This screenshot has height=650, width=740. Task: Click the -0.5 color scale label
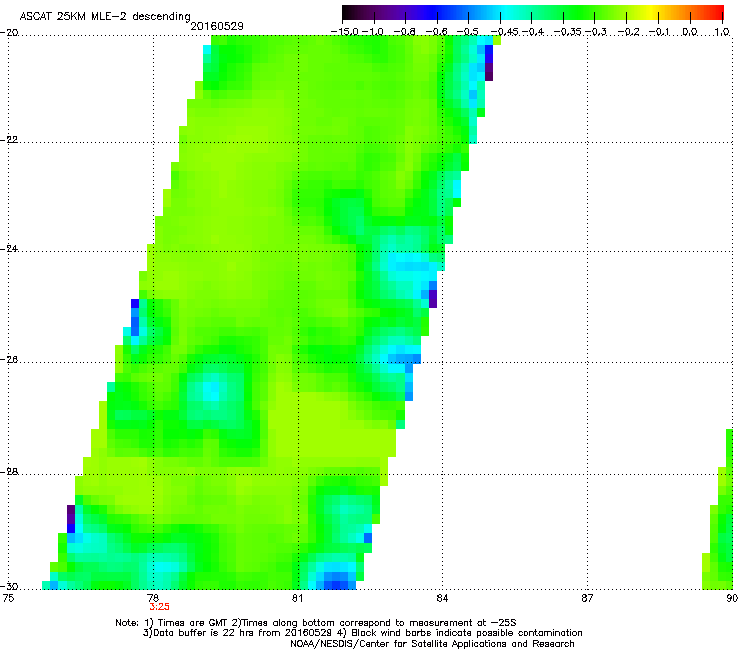click(467, 32)
